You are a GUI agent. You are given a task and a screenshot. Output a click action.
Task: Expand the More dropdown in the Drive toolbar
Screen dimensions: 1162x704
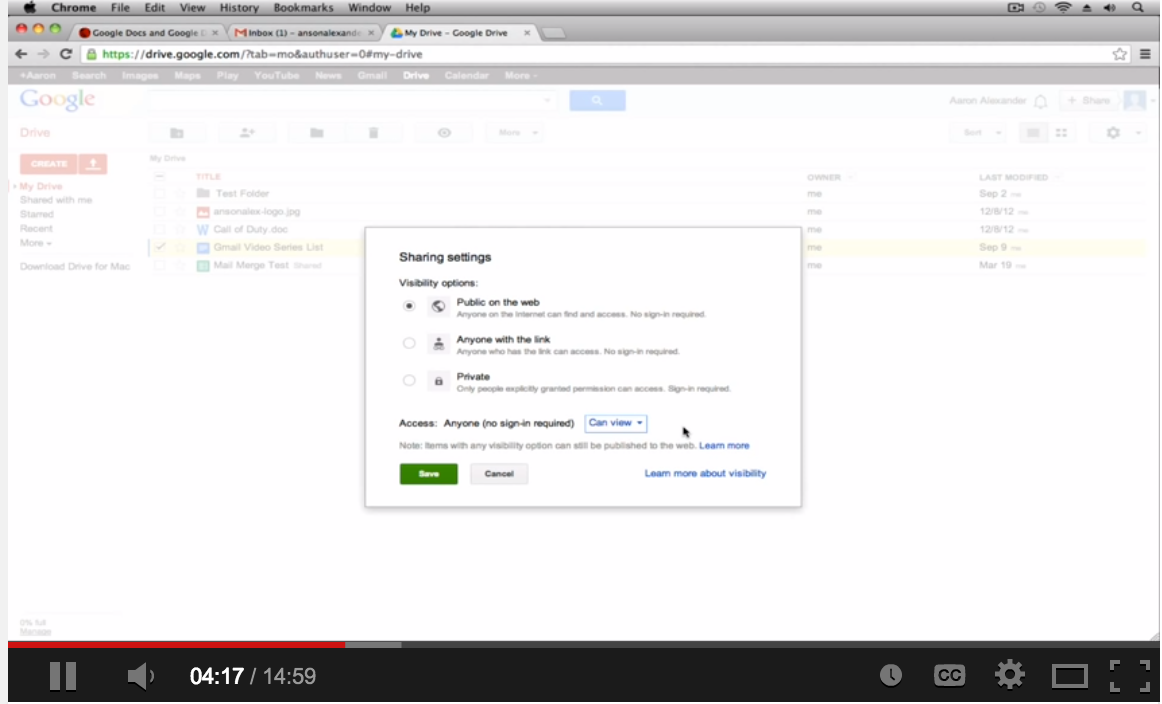pos(512,131)
